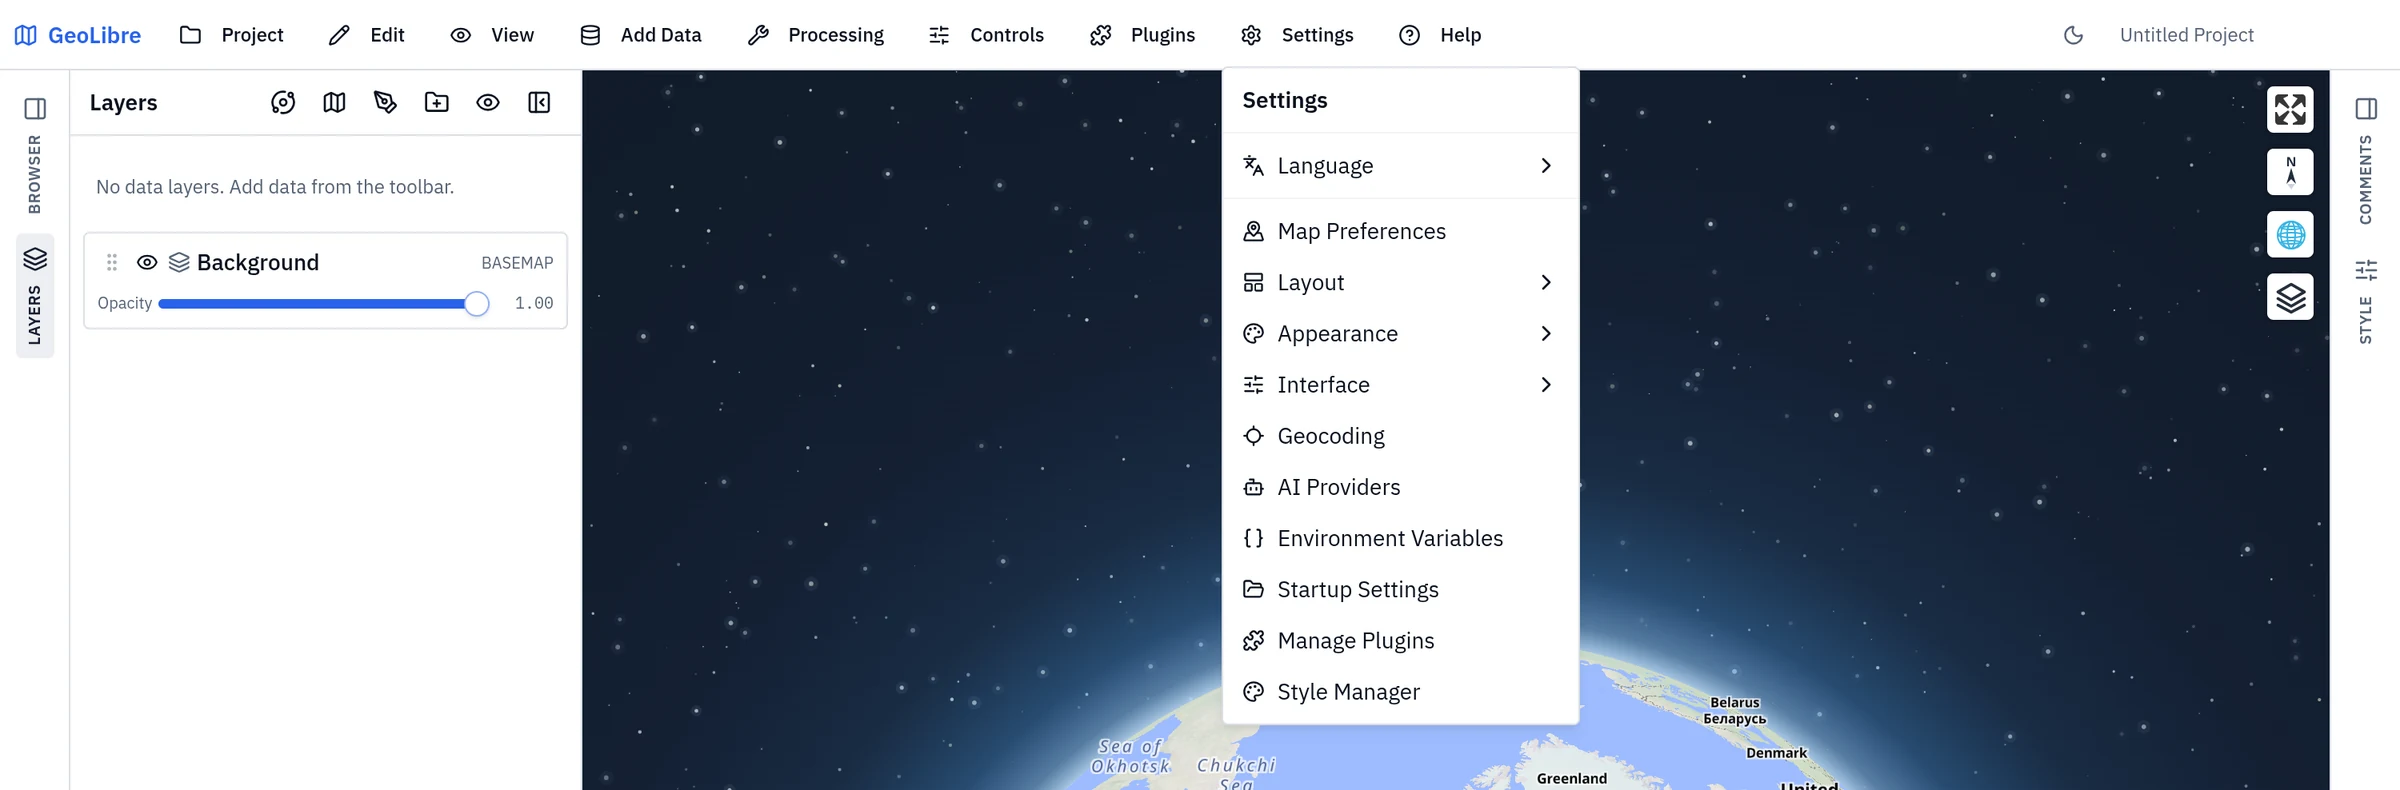Grab the Background layer drag handle

[112, 262]
